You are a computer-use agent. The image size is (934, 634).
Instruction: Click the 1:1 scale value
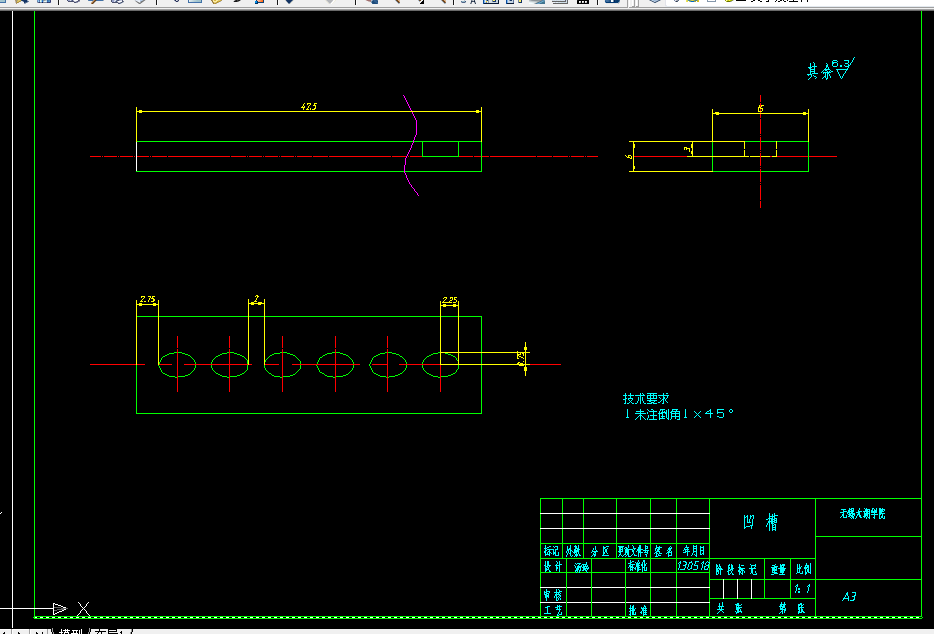pos(802,589)
